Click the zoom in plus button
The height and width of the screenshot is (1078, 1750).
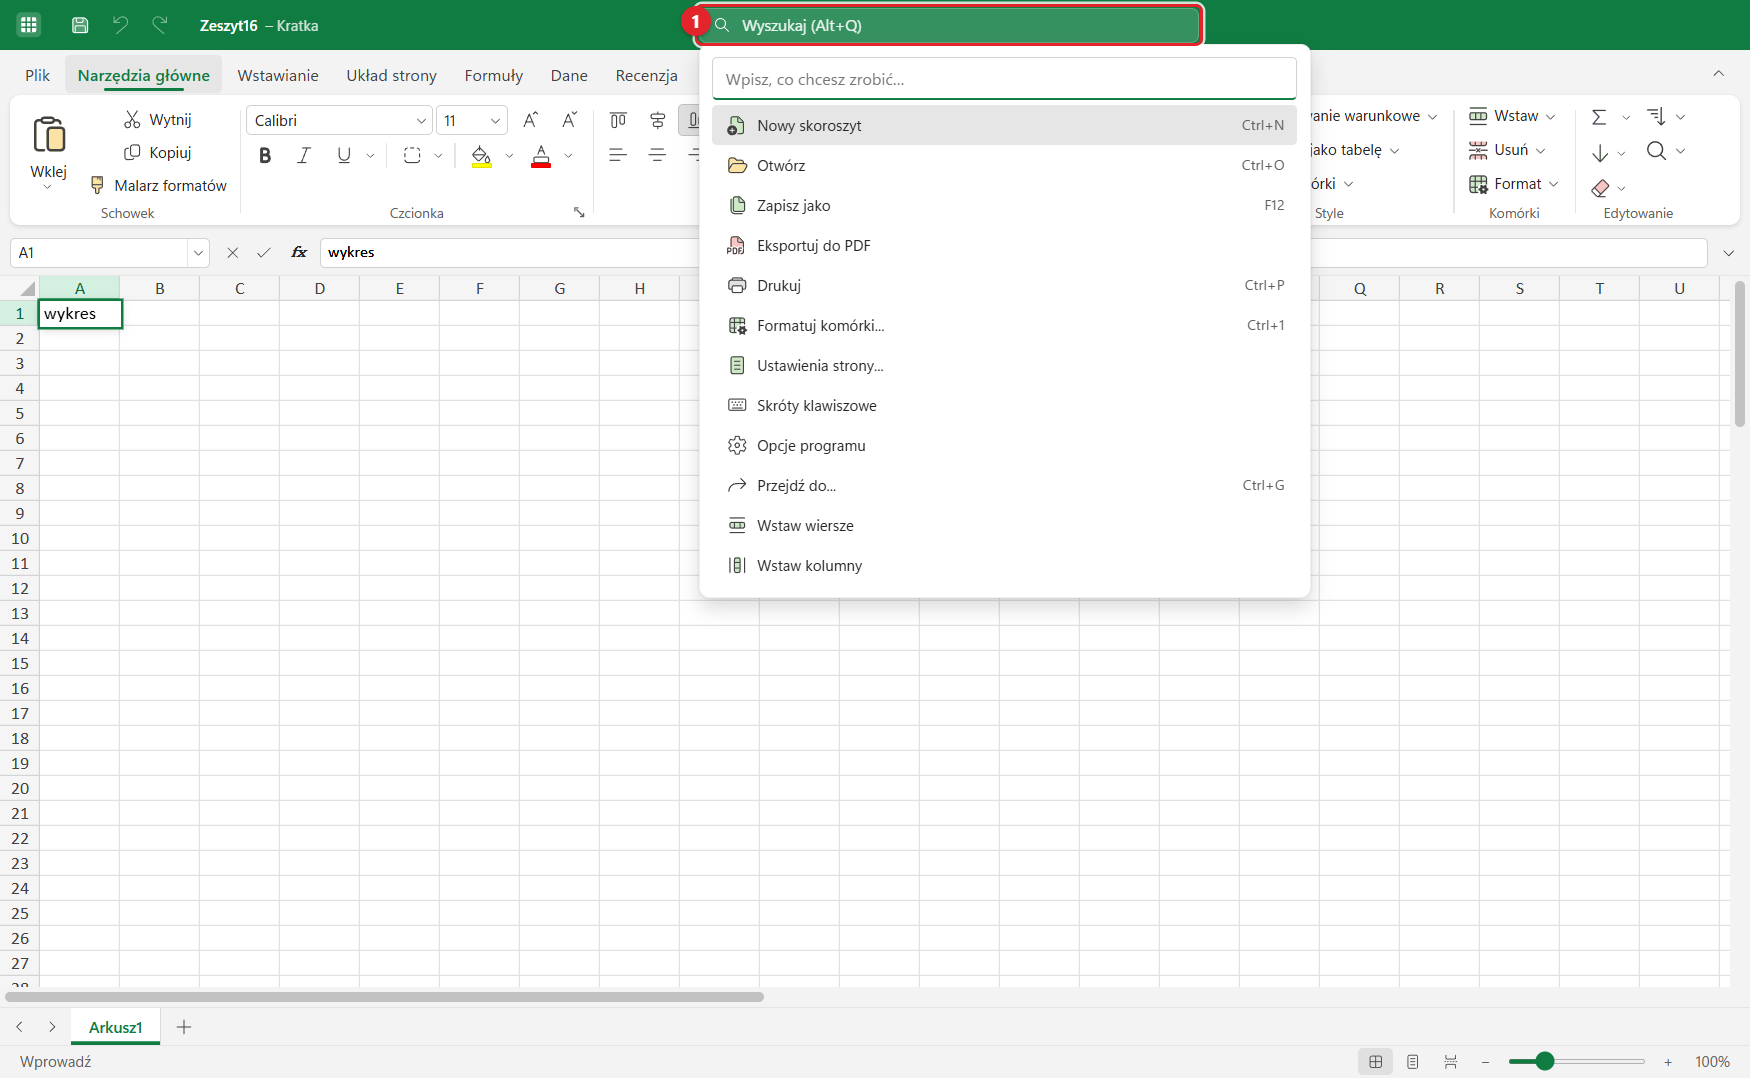[1668, 1062]
